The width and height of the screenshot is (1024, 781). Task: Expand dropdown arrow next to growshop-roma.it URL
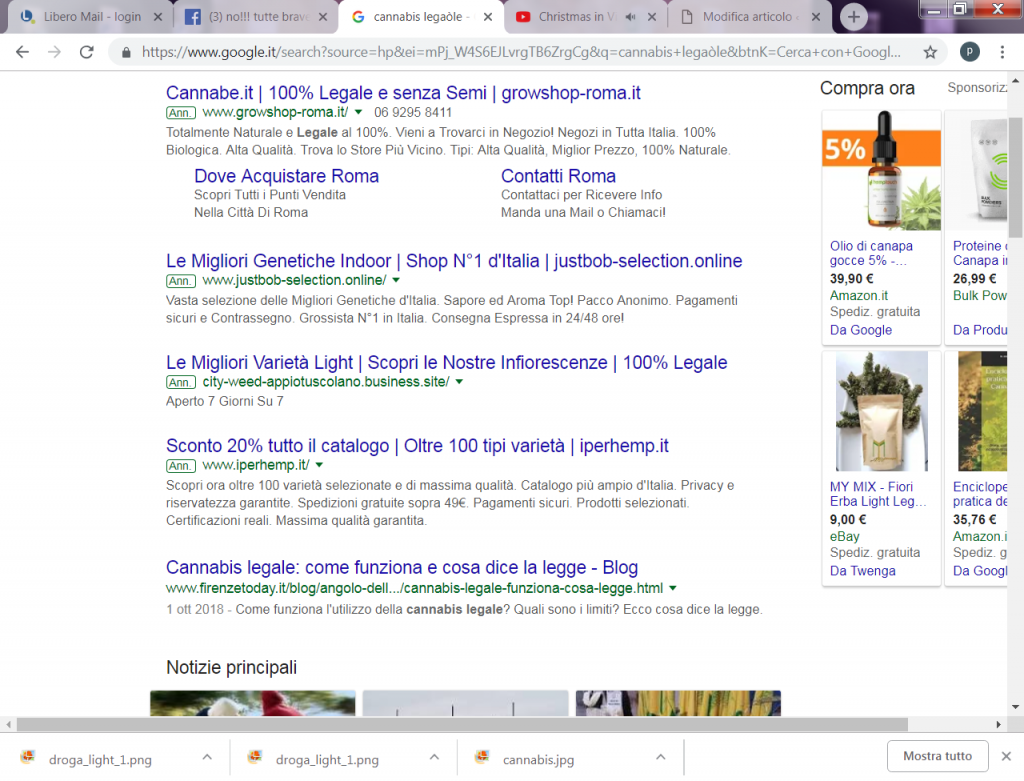point(358,113)
